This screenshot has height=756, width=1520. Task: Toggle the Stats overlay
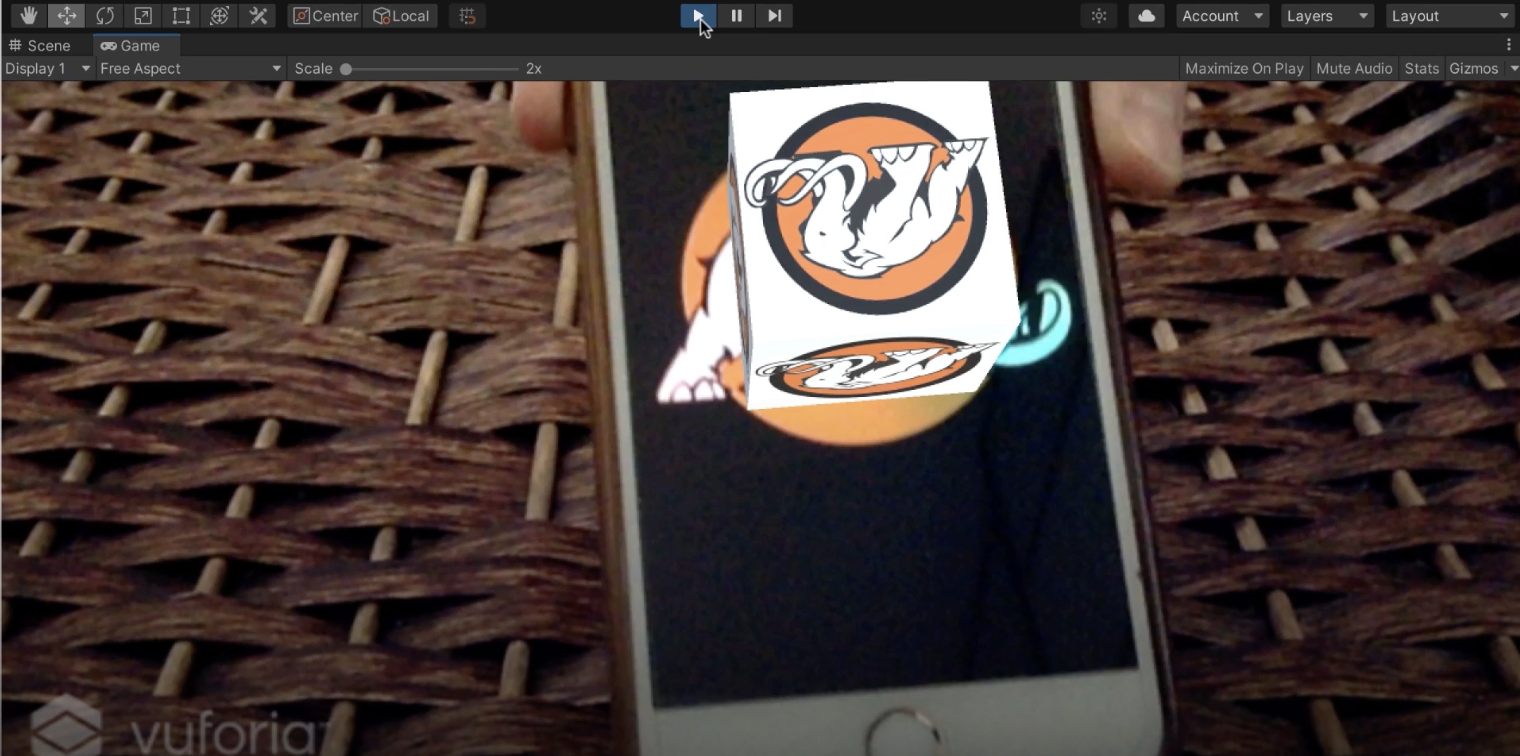point(1421,68)
